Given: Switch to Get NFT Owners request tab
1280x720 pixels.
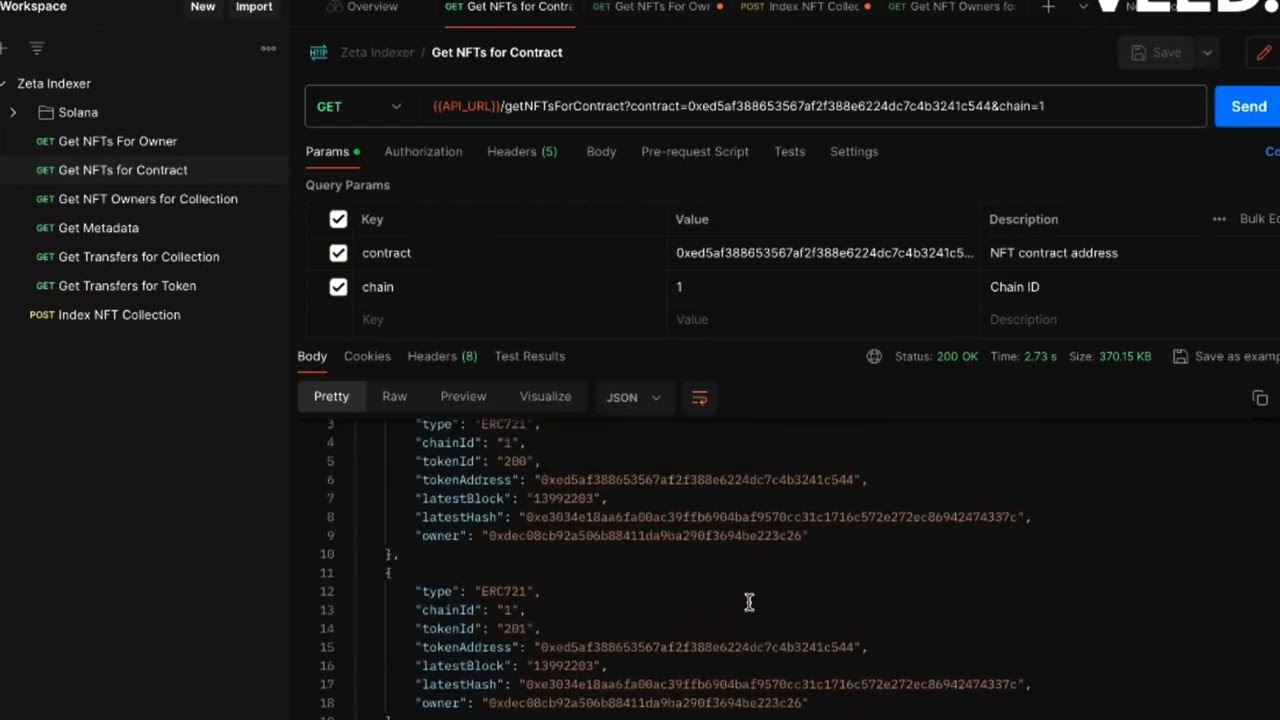Looking at the screenshot, I should click(952, 7).
